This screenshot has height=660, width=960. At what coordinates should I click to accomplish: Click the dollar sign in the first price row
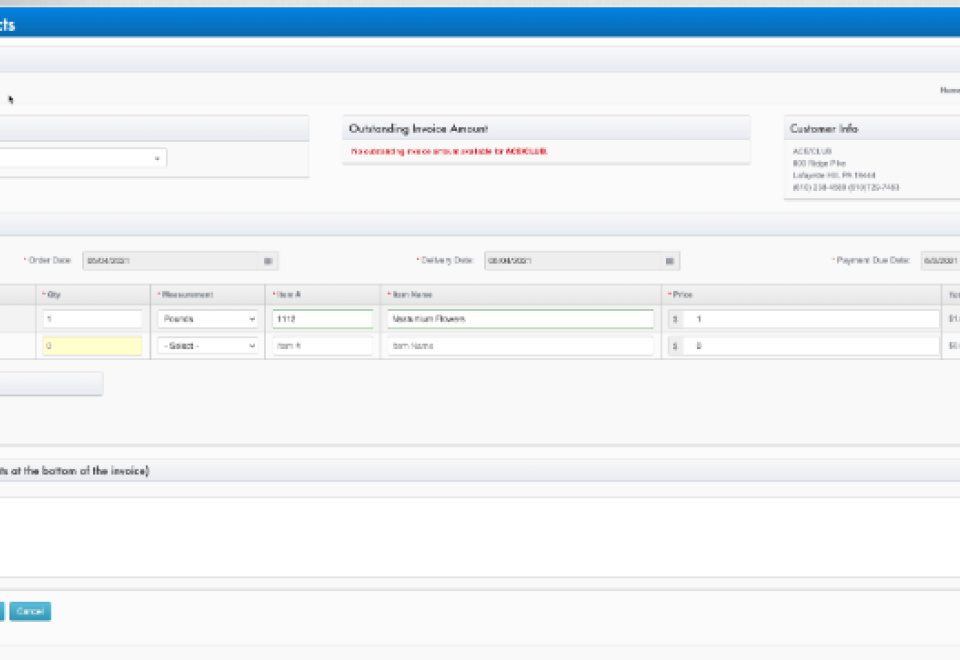675,319
